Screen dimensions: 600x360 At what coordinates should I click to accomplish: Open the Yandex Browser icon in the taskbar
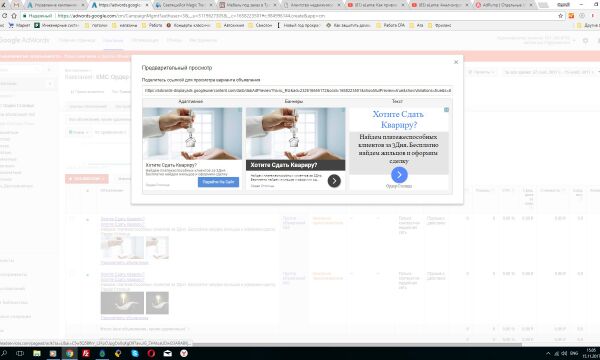point(184,353)
